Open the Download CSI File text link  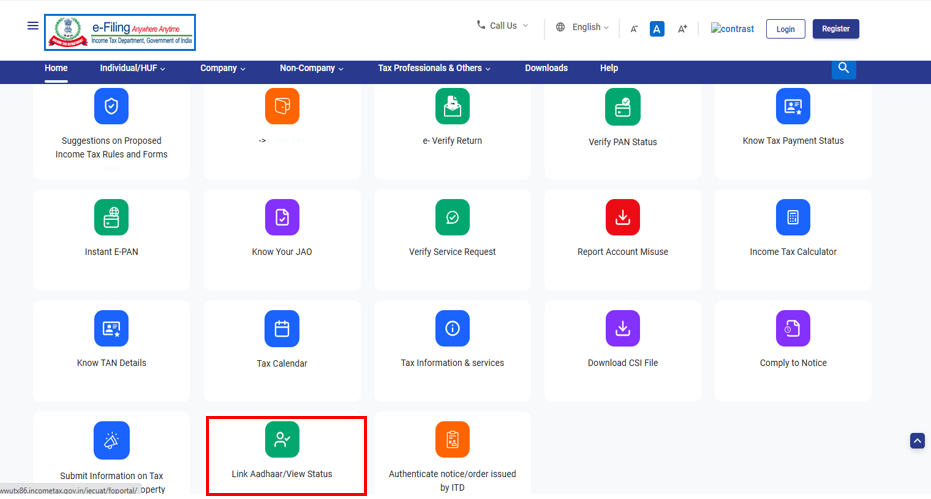click(x=623, y=363)
